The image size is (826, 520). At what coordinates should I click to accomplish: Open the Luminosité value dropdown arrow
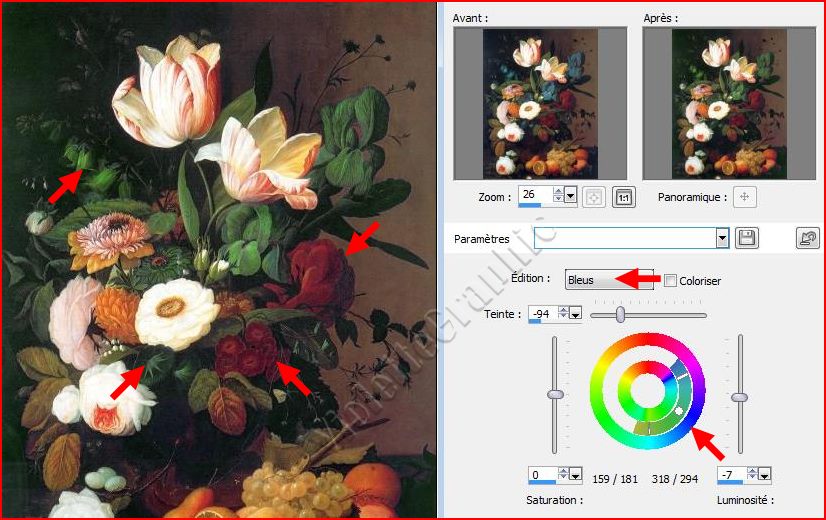[x=765, y=475]
